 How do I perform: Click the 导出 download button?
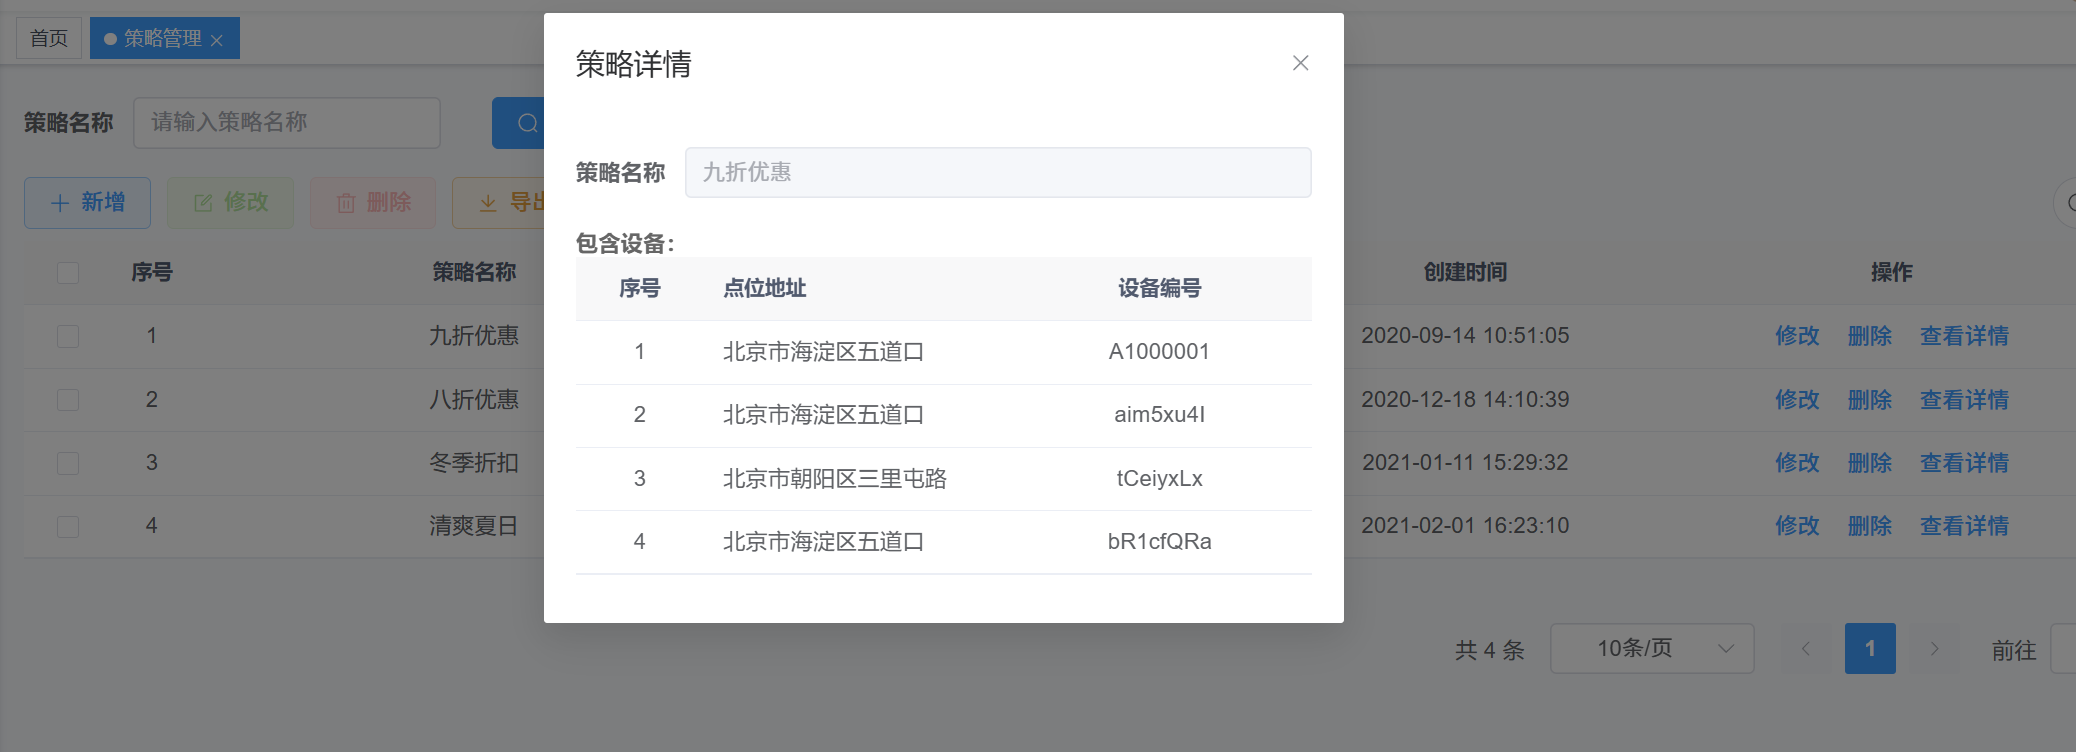pyautogui.click(x=499, y=203)
